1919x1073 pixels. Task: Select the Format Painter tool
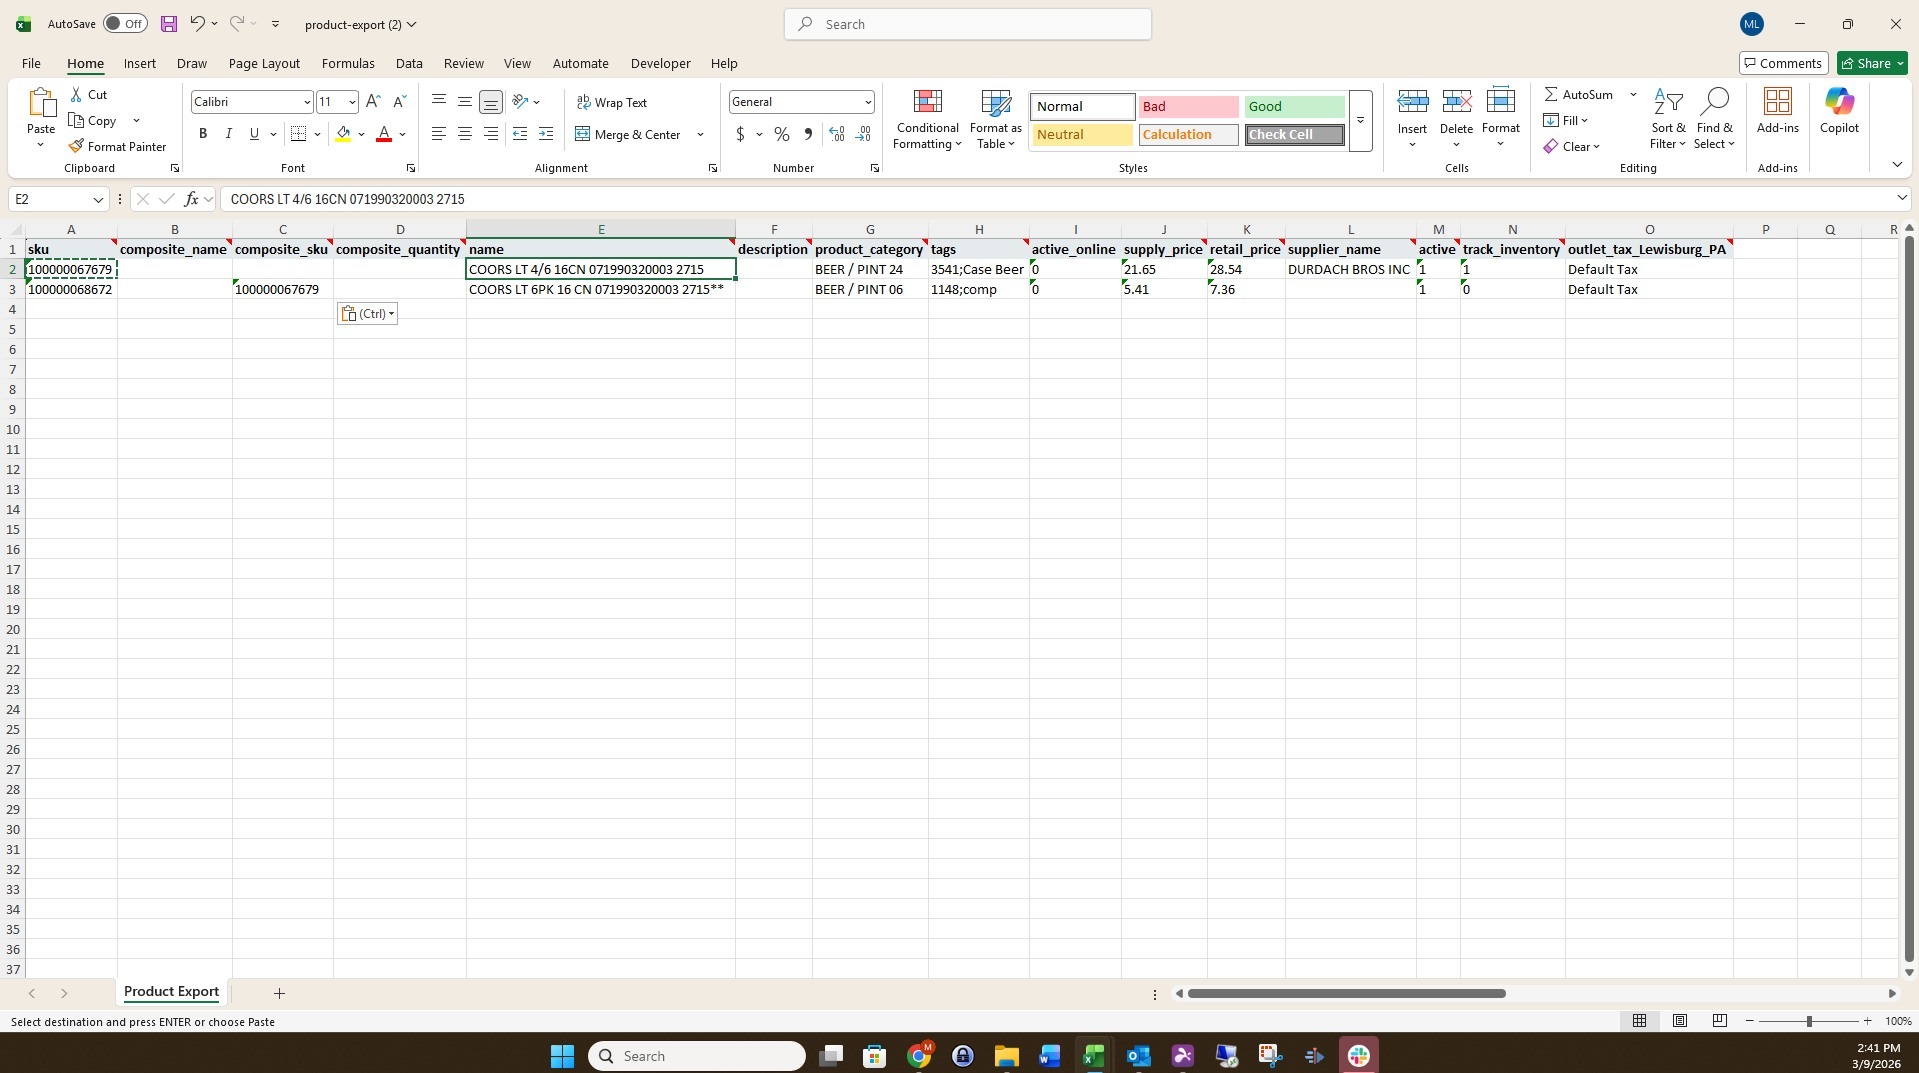117,146
